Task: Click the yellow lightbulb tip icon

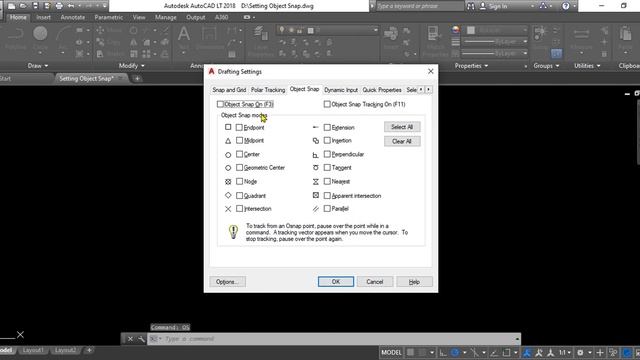Action: (x=233, y=232)
